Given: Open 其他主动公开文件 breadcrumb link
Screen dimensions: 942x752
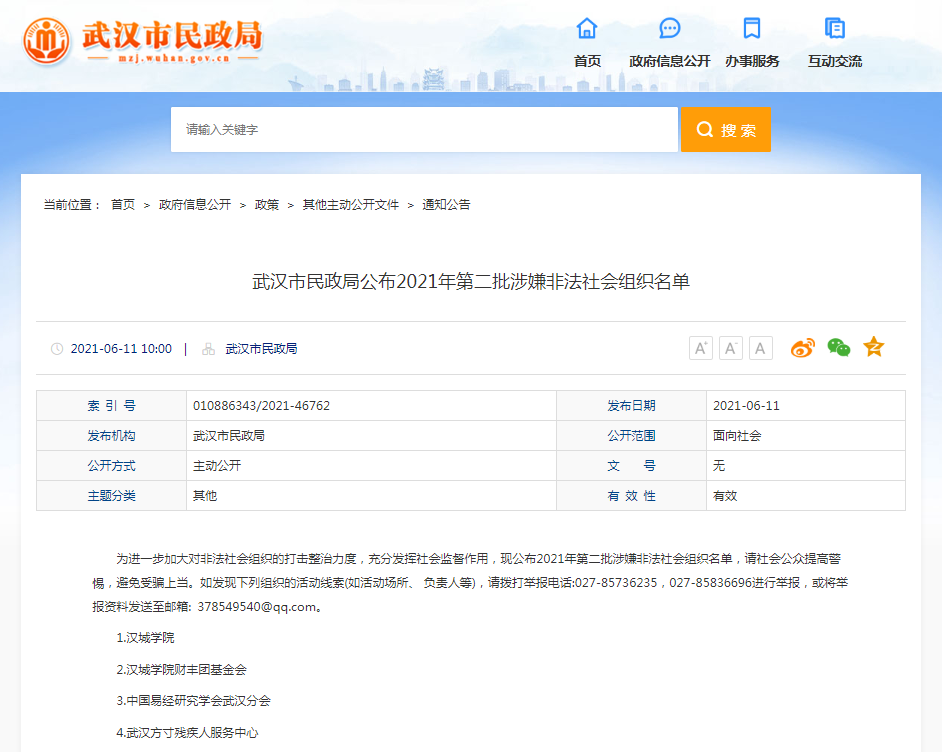Looking at the screenshot, I should [351, 204].
